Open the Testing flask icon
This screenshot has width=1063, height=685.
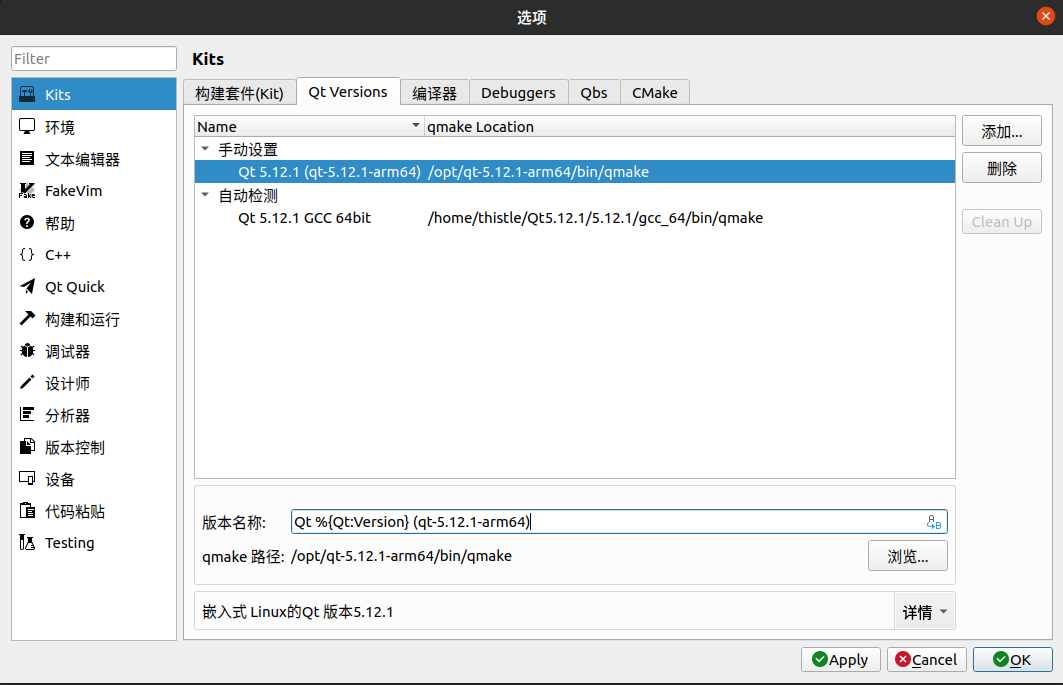click(x=27, y=543)
